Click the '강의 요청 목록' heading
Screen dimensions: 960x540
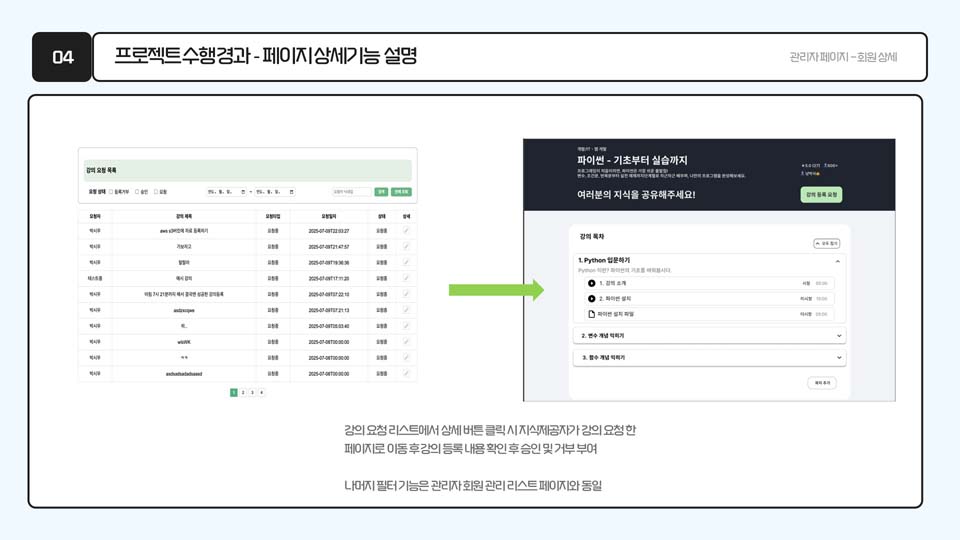coord(101,170)
